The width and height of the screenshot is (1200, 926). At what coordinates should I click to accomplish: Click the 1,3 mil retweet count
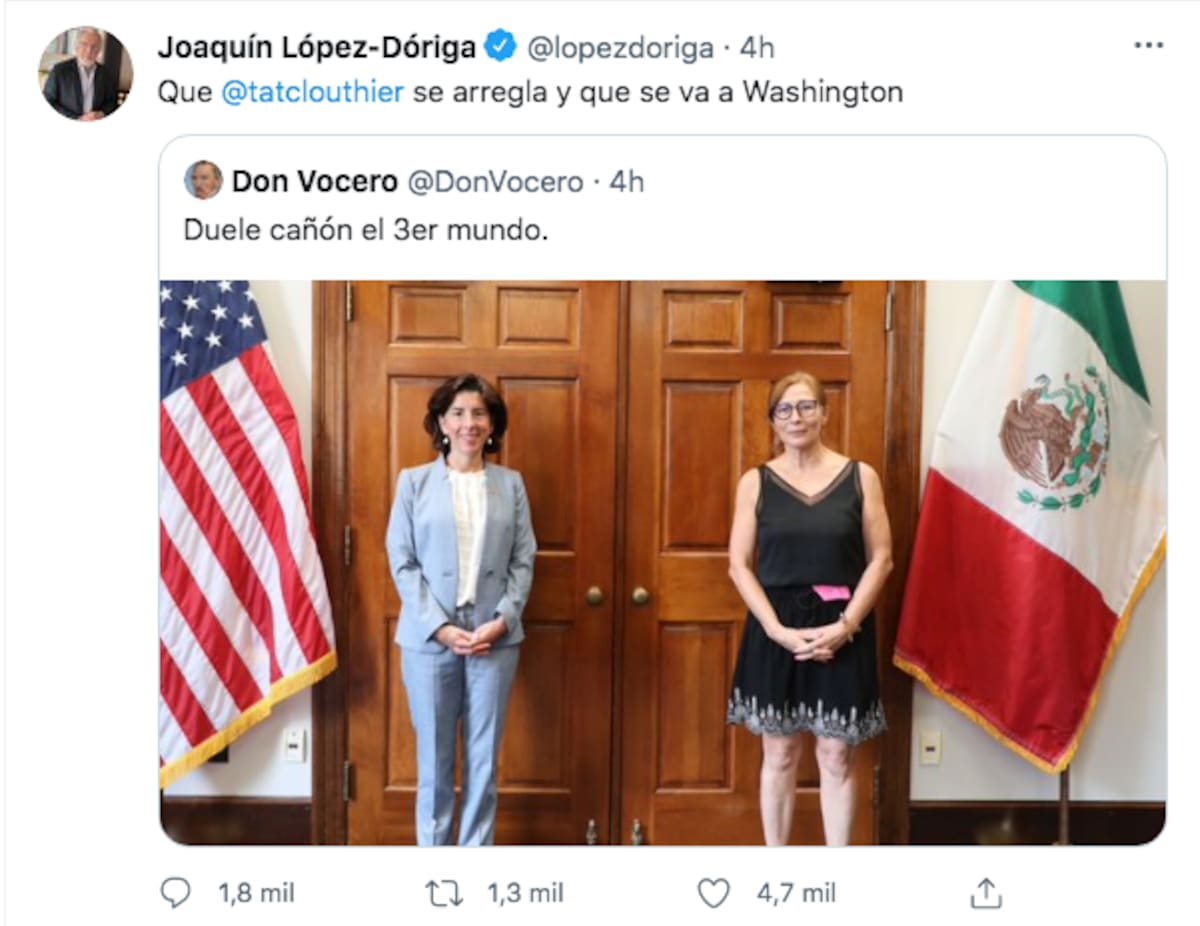coord(525,893)
